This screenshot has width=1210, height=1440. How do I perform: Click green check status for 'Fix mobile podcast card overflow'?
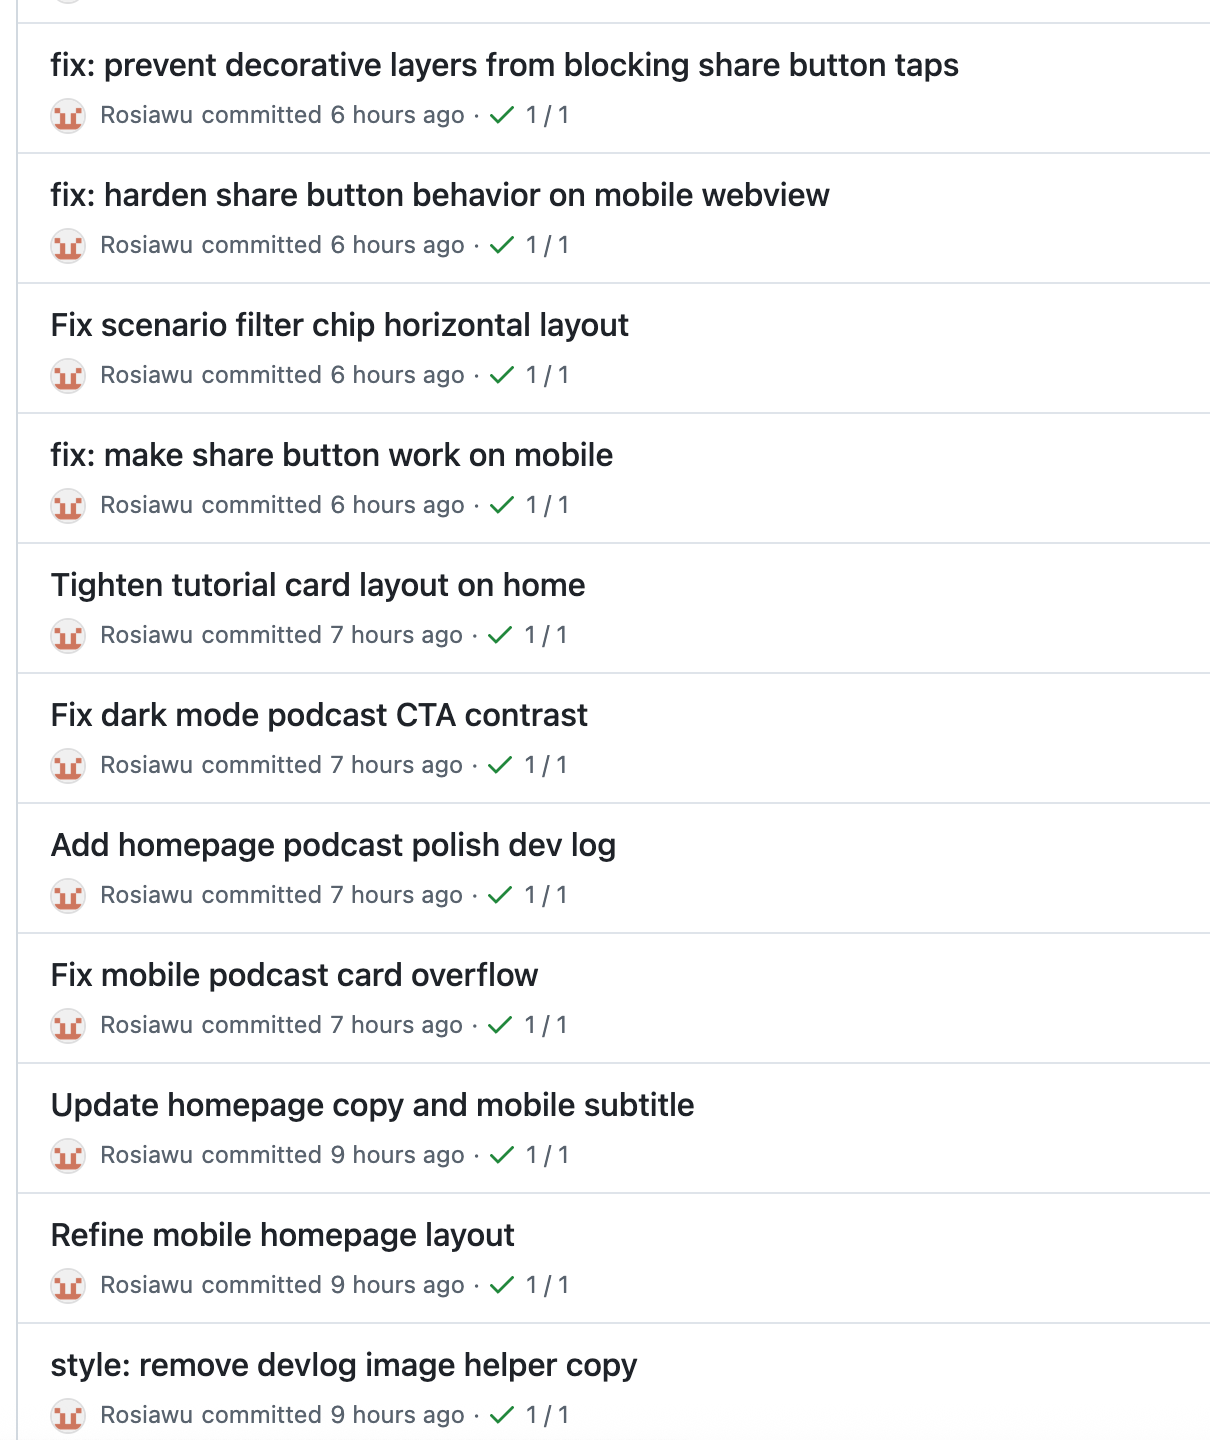(500, 1025)
